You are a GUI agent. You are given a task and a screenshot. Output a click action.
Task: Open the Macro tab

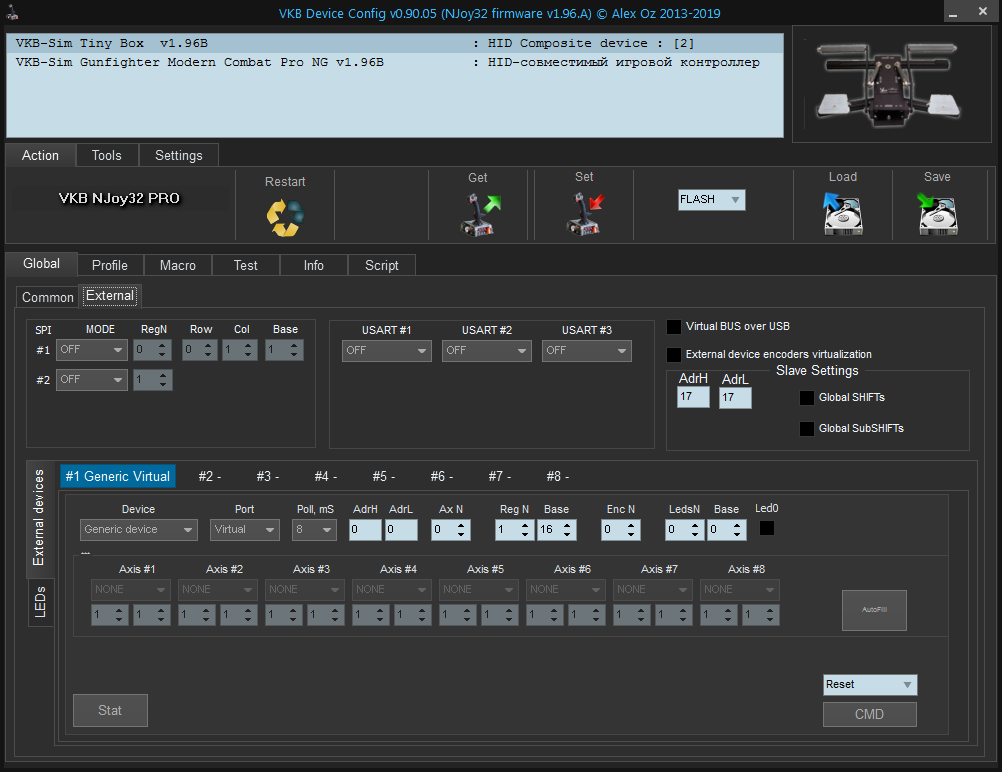tap(178, 265)
